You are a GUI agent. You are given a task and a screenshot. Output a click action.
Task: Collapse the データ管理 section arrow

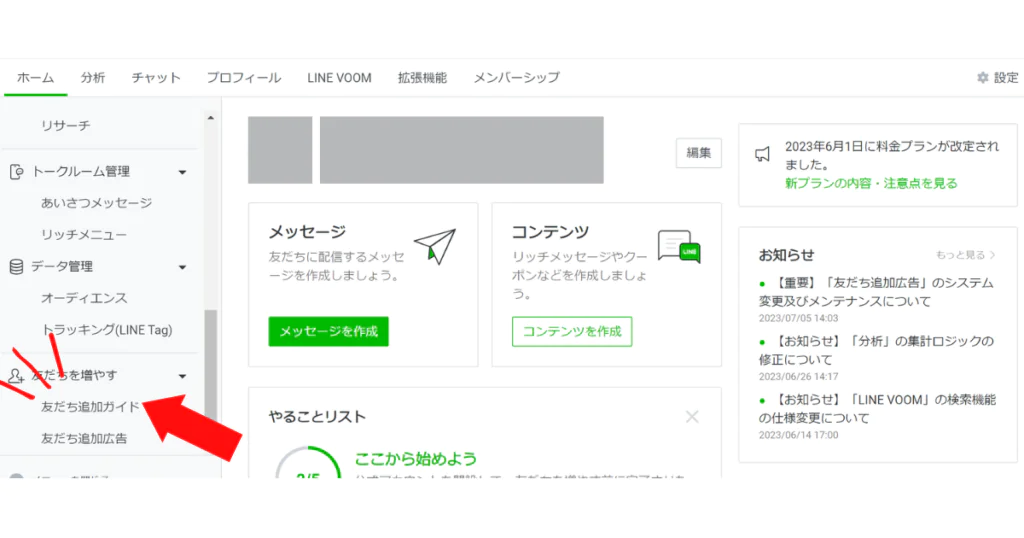[x=182, y=267]
